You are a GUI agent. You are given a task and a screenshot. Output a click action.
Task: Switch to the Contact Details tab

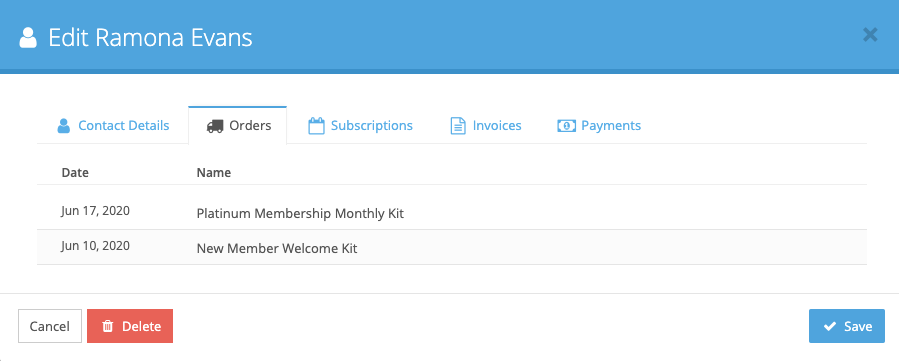(113, 125)
